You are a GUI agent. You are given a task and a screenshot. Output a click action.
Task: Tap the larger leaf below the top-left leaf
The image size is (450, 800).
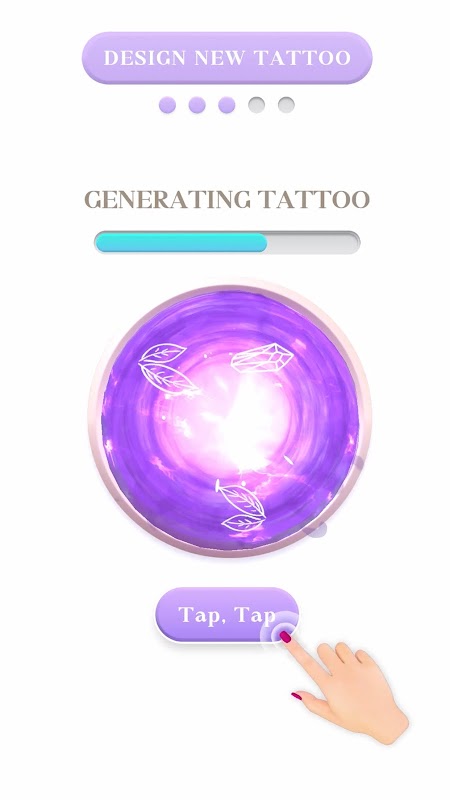[169, 379]
